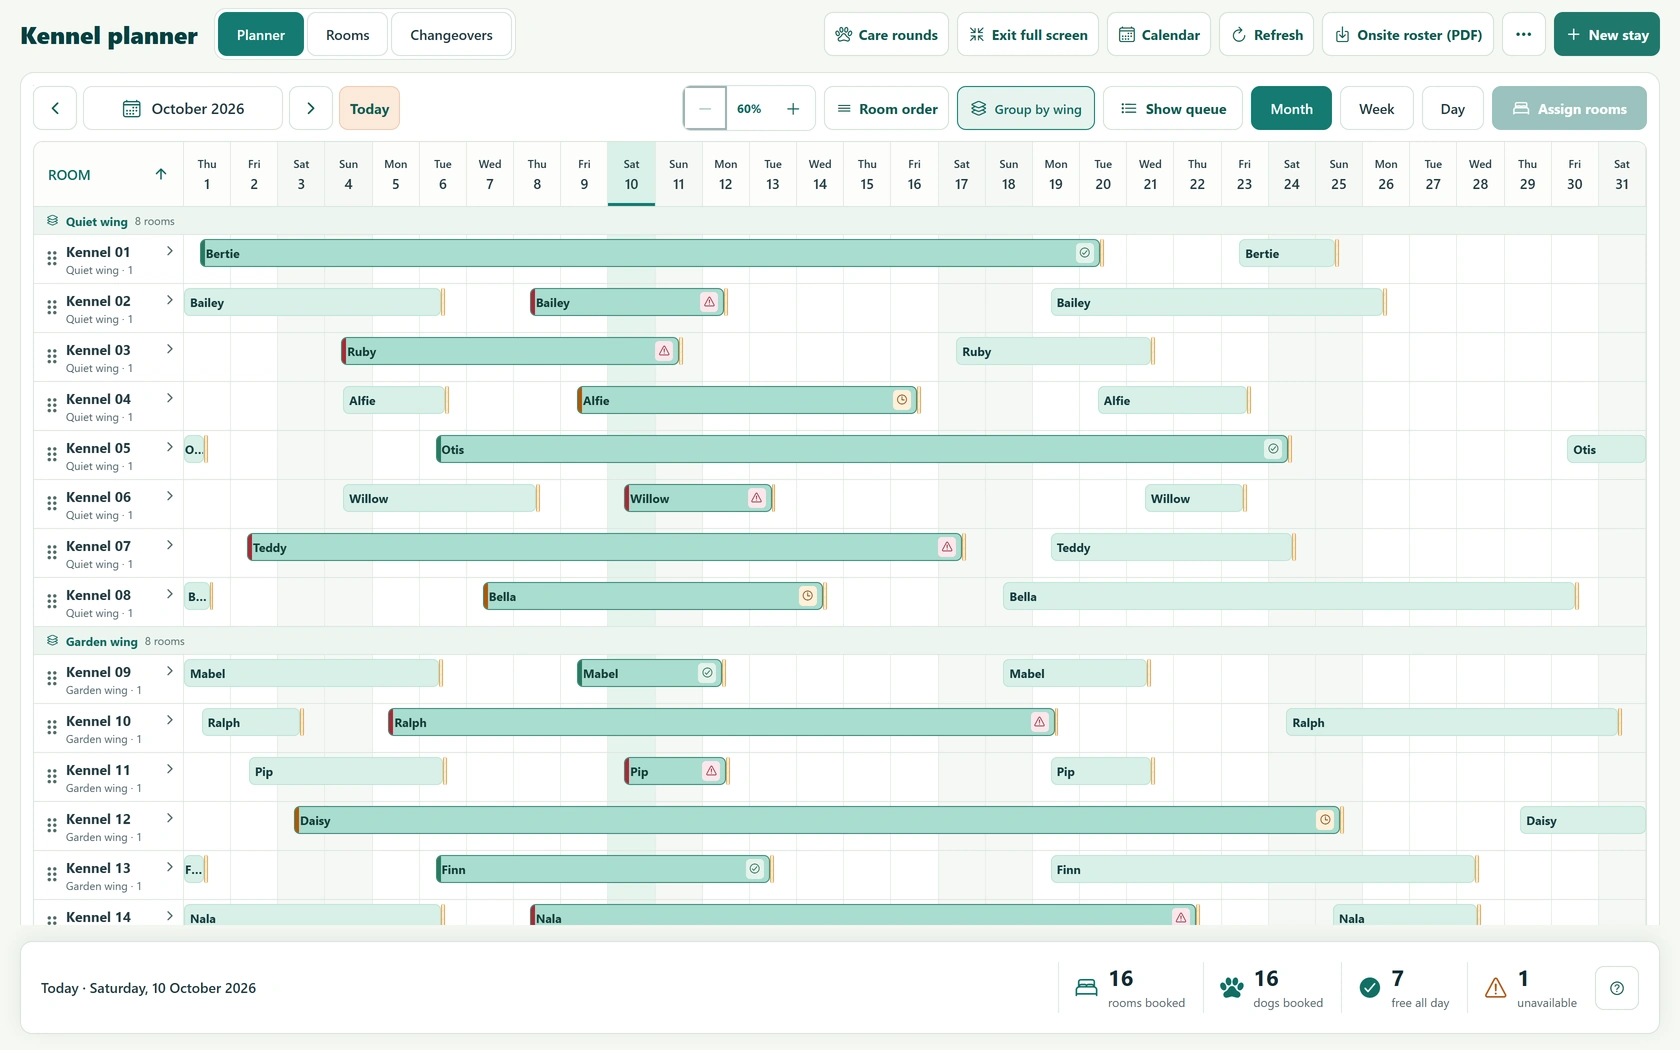The image size is (1680, 1050).
Task: Click the warning icon on Ralph's stay
Action: (1040, 722)
